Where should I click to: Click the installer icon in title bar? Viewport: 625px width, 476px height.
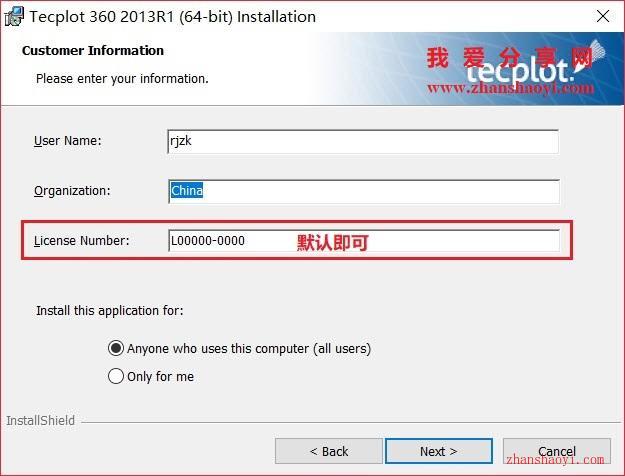pyautogui.click(x=14, y=16)
